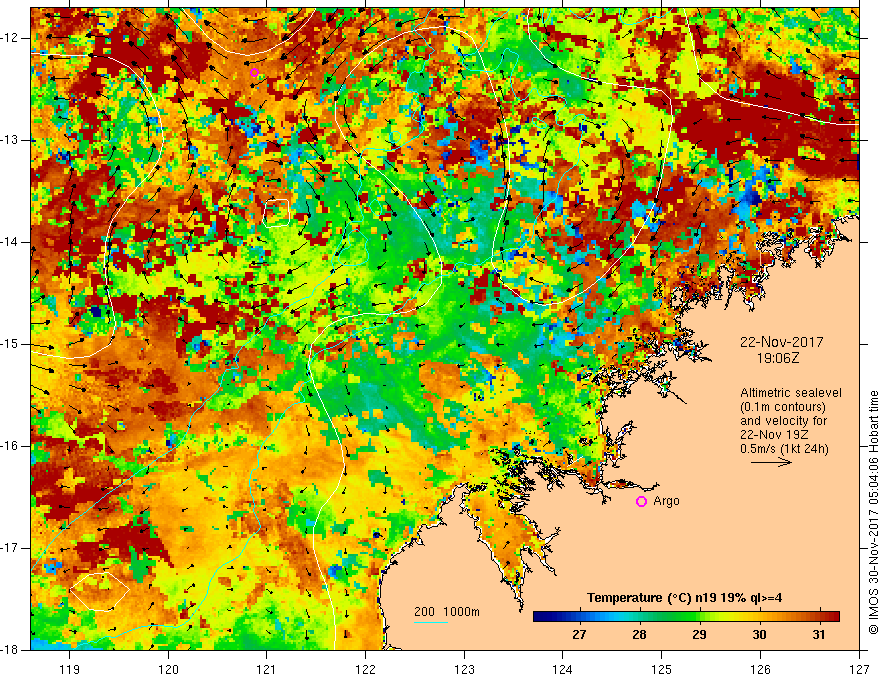Click the dark red end of the temperature colorbar
The image size is (880, 680).
pyautogui.click(x=833, y=617)
